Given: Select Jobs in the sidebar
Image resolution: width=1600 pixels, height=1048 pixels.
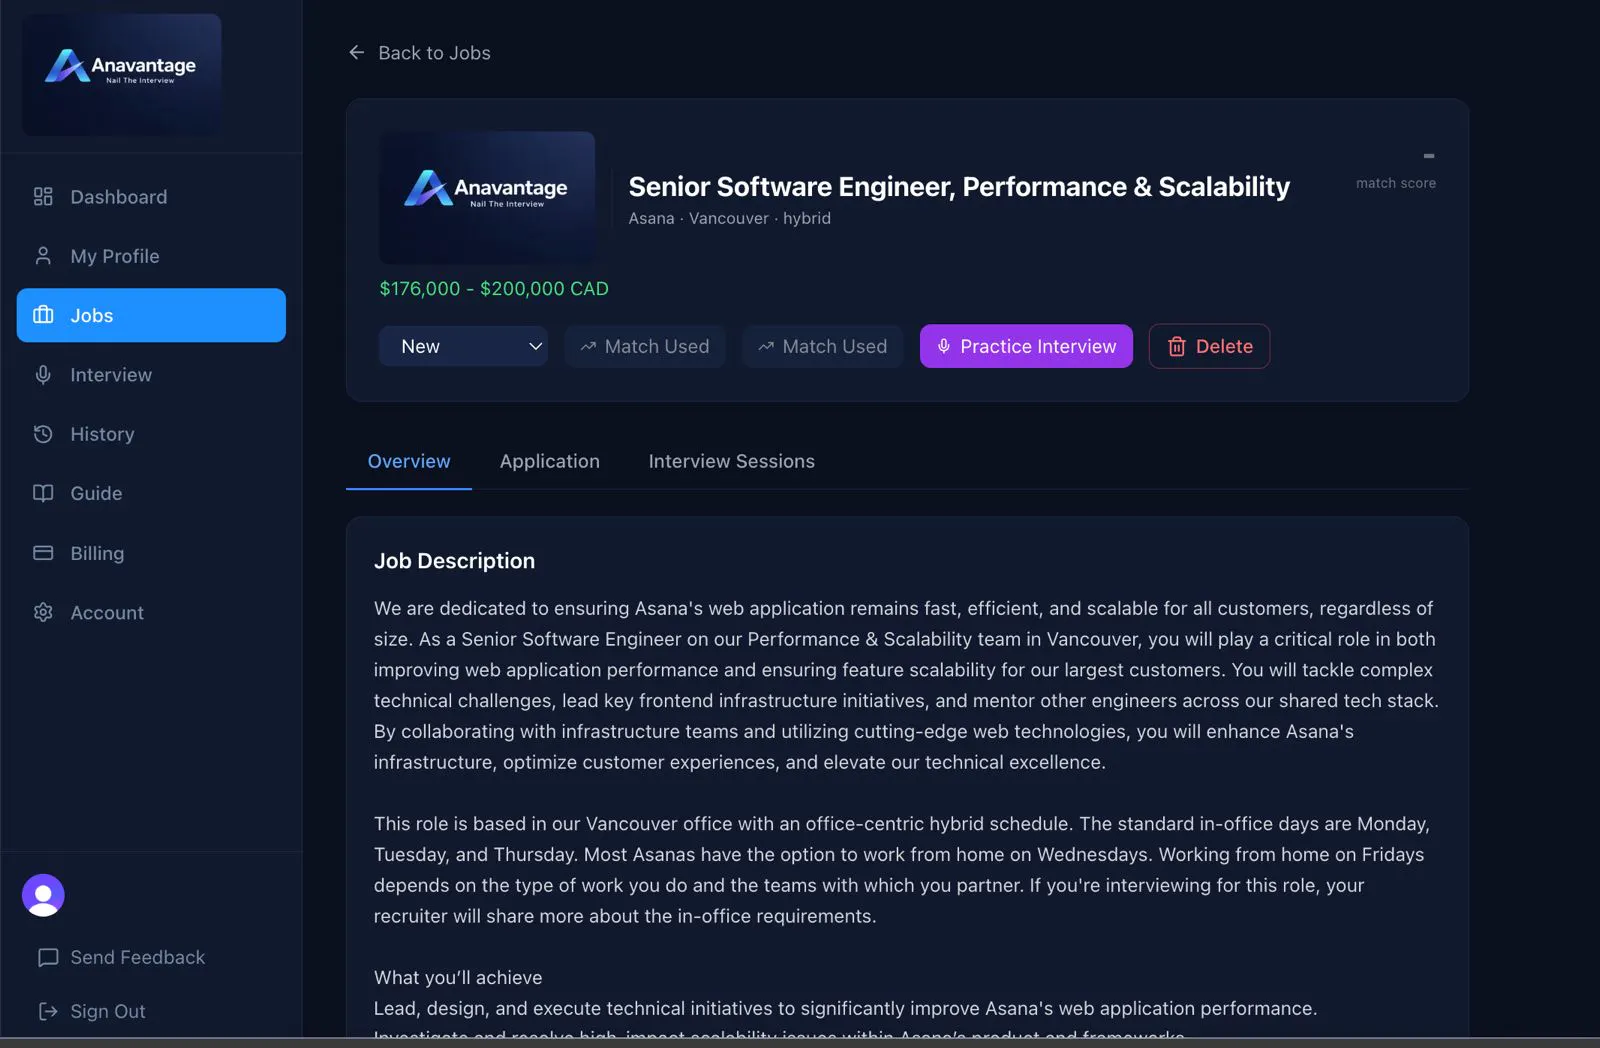Looking at the screenshot, I should click(151, 315).
